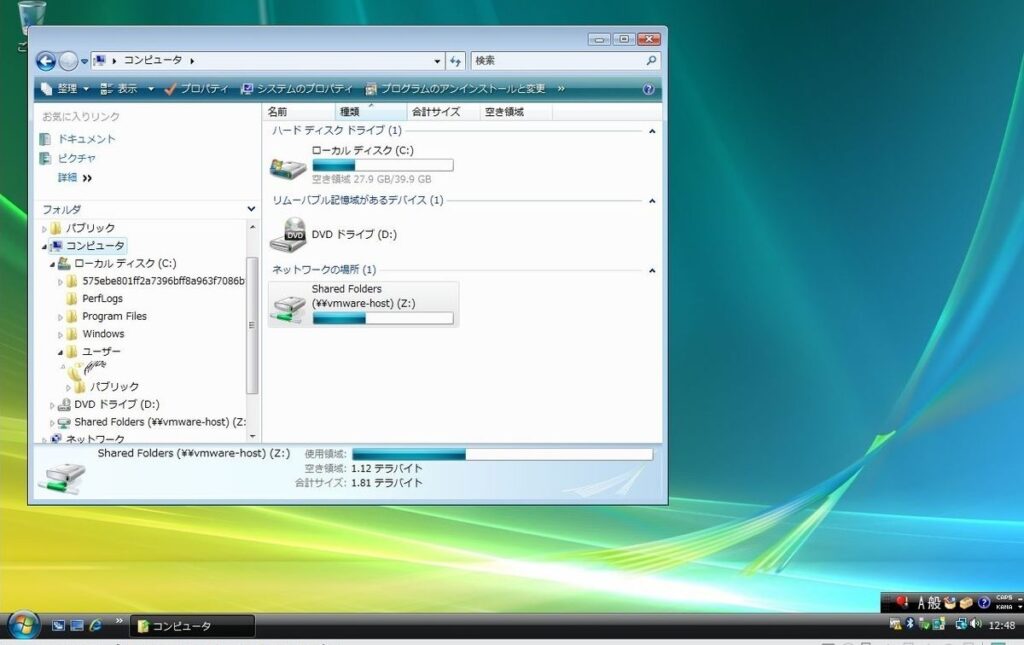Open the Recycle Bin on the desktop
The height and width of the screenshot is (645, 1024).
pos(31,18)
